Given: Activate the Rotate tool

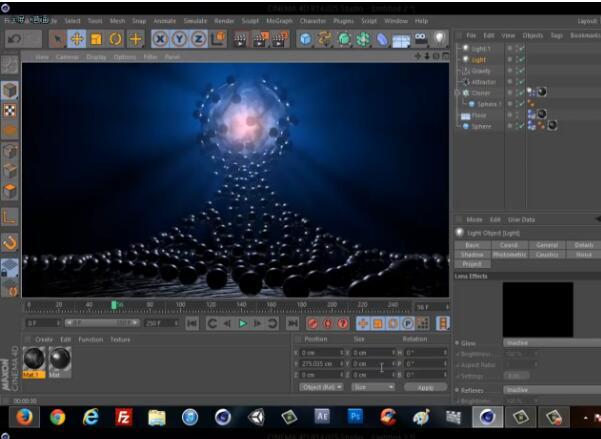Looking at the screenshot, I should (115, 39).
